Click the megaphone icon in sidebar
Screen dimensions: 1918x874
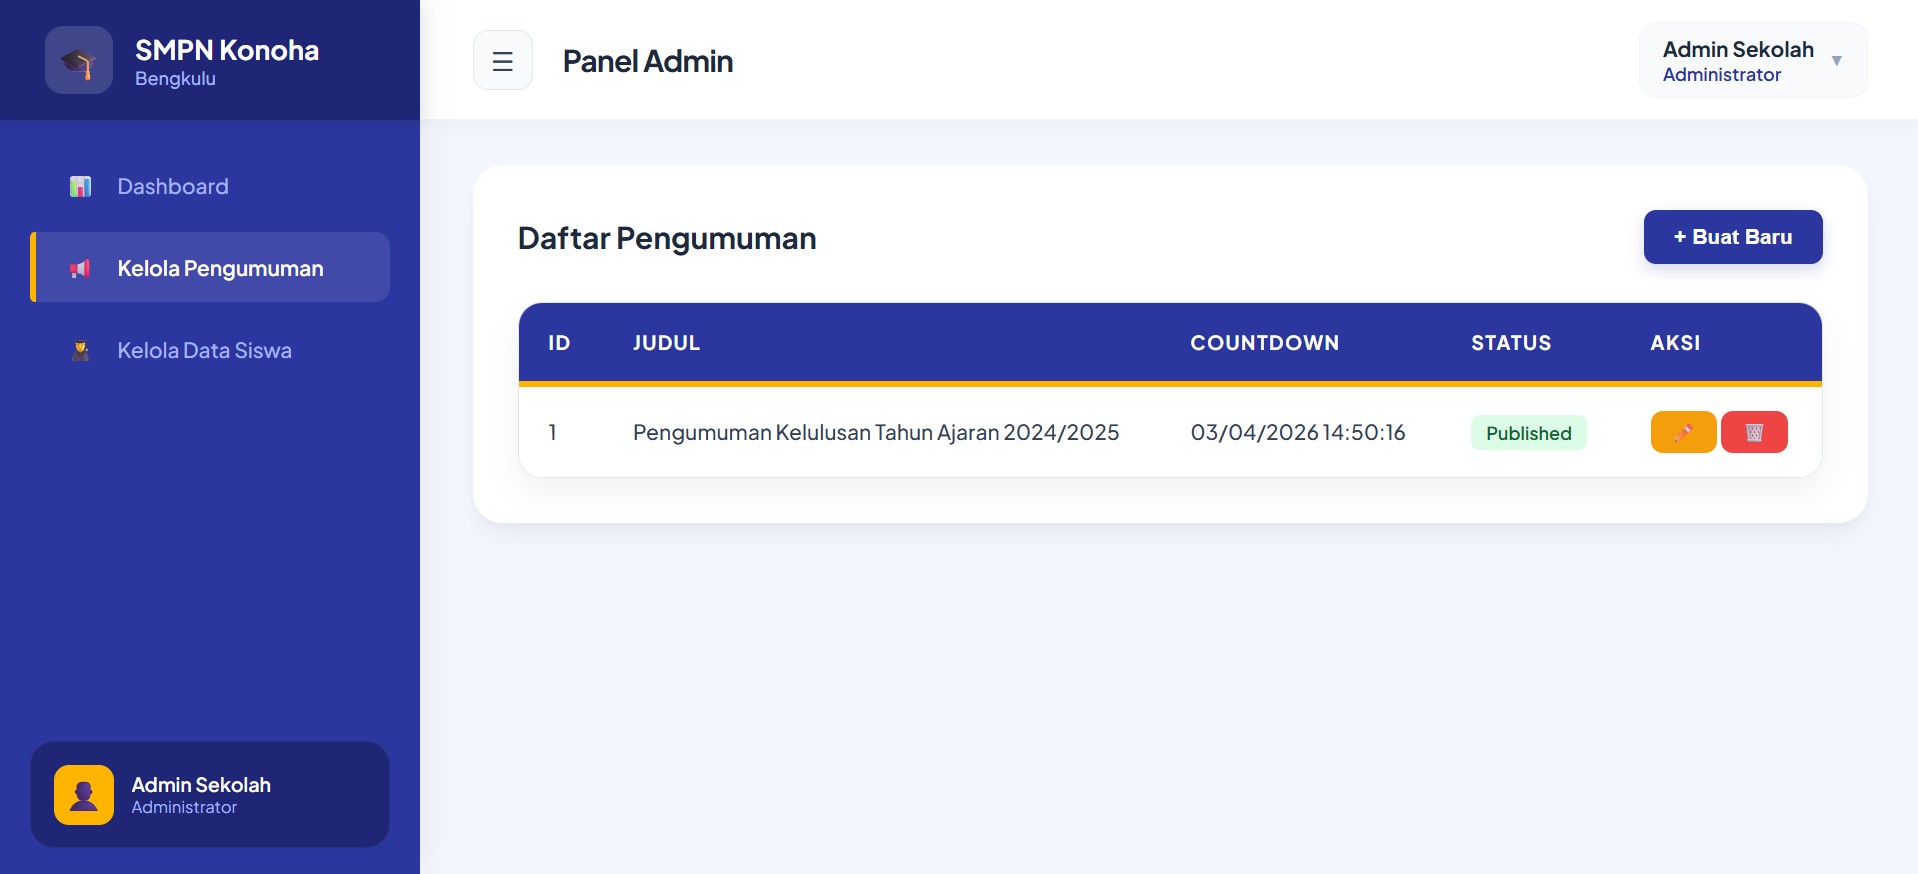click(x=80, y=269)
